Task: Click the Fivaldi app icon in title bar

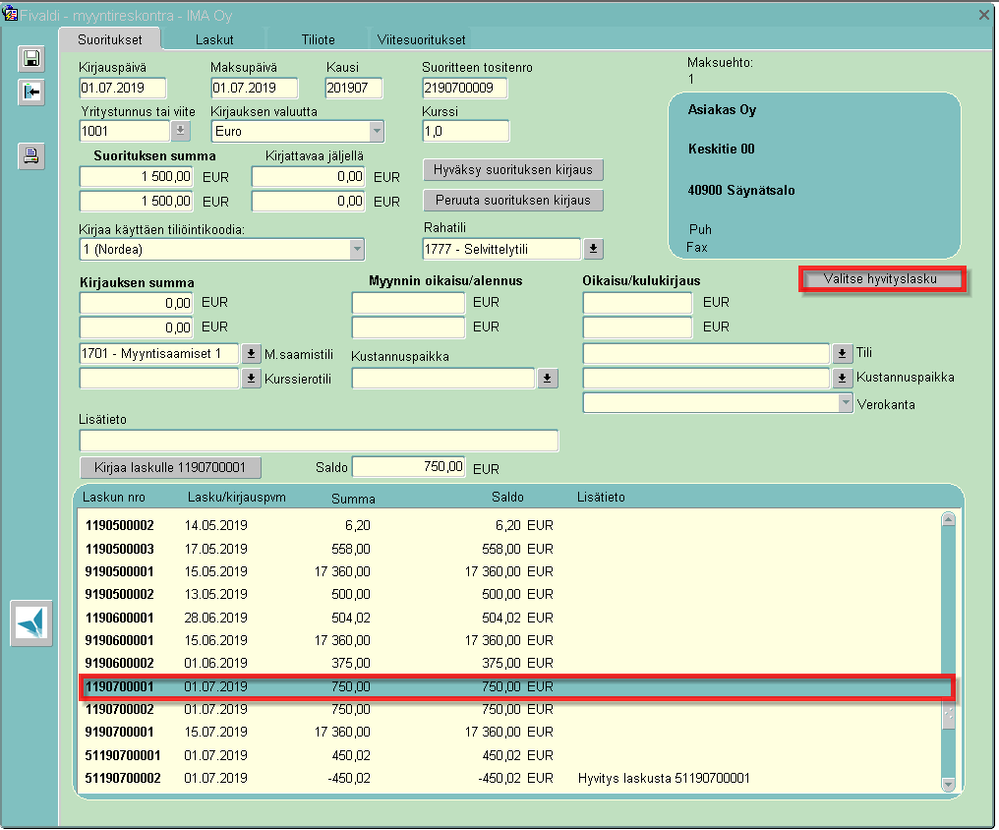Action: pos(10,14)
